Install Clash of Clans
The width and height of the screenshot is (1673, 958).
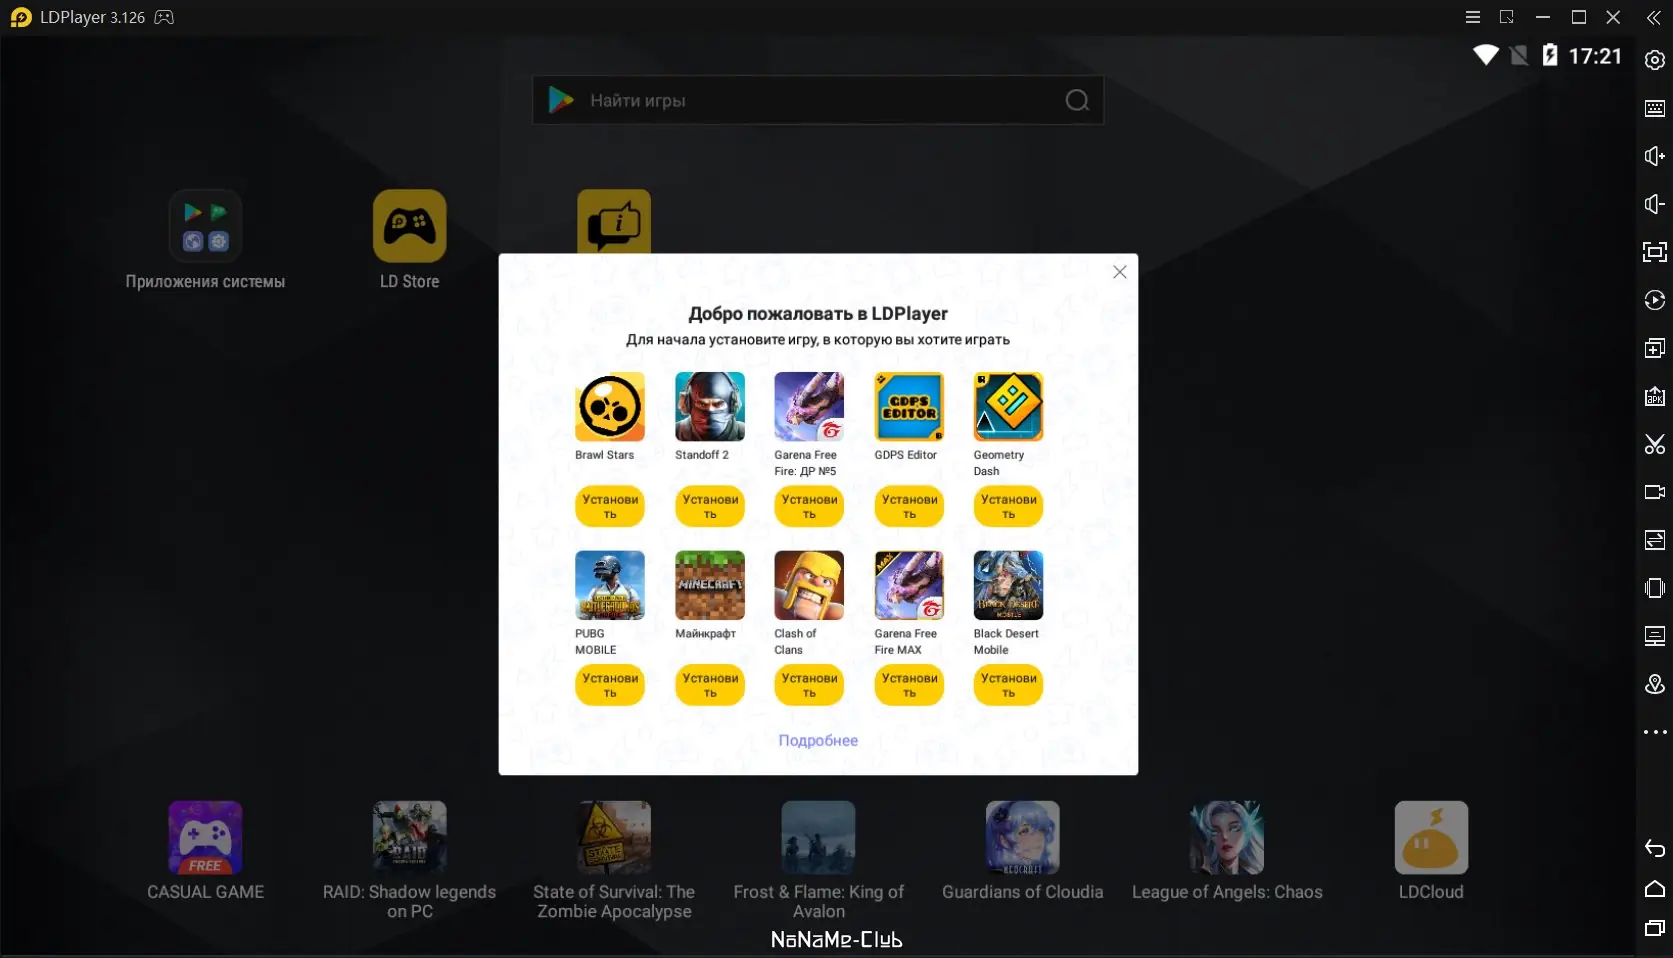click(x=809, y=685)
